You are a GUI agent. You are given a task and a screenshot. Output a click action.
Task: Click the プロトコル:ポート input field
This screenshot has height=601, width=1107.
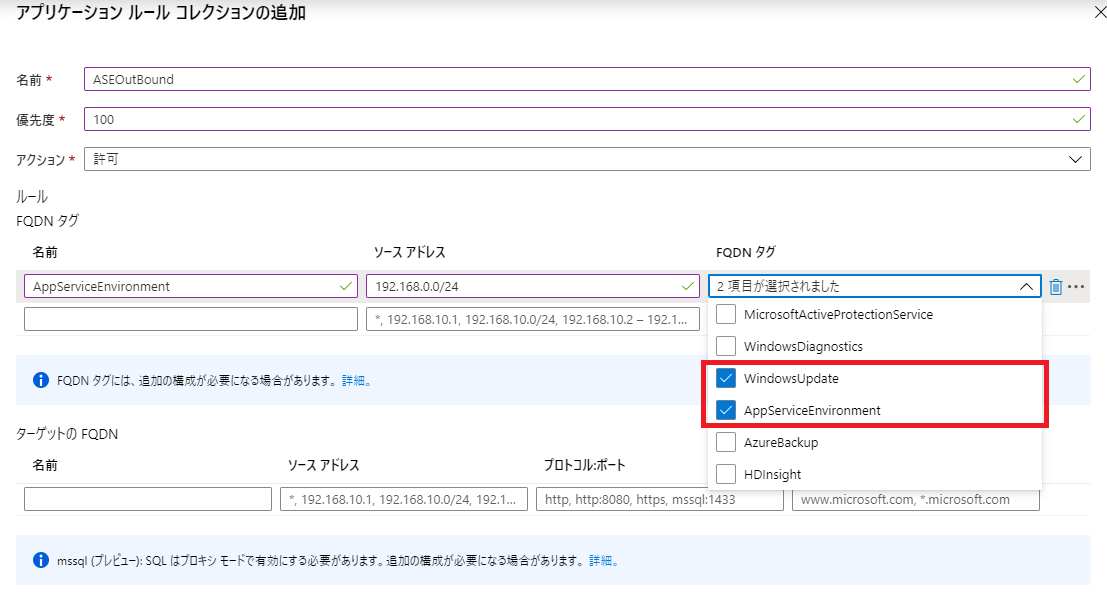pyautogui.click(x=659, y=499)
